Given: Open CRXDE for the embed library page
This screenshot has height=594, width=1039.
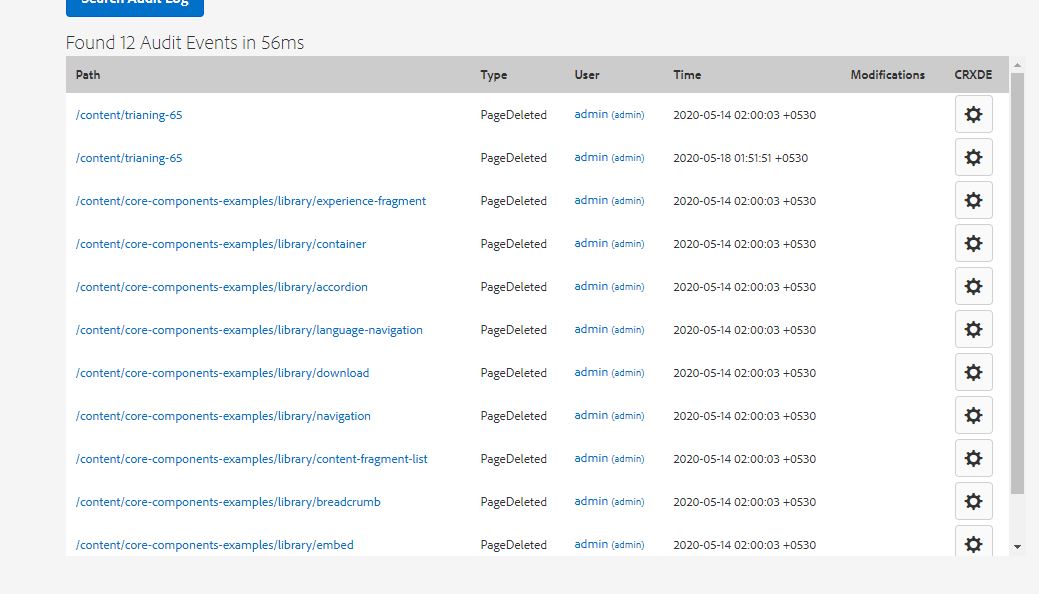Looking at the screenshot, I should tap(973, 544).
